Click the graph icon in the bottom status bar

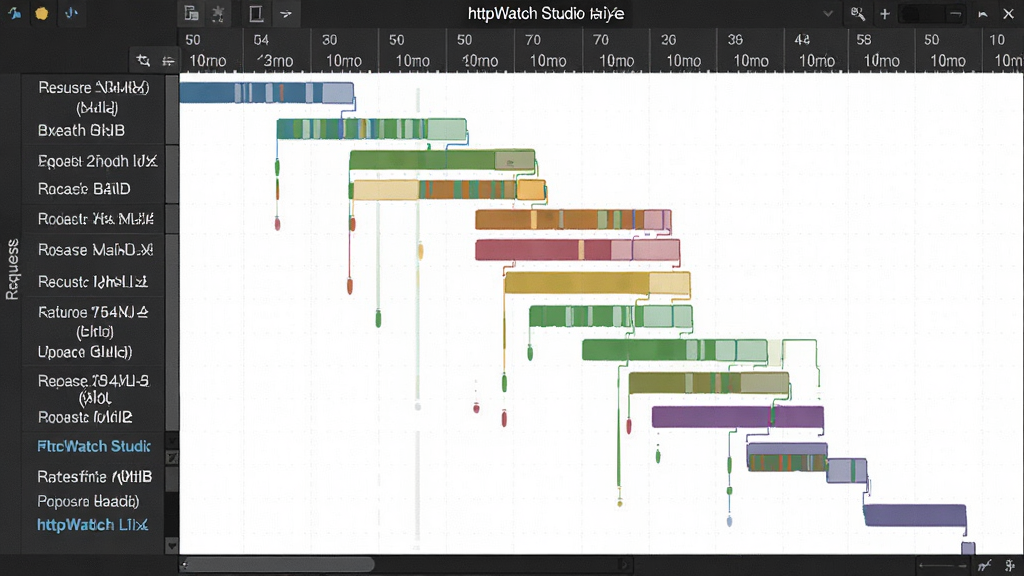coord(984,566)
